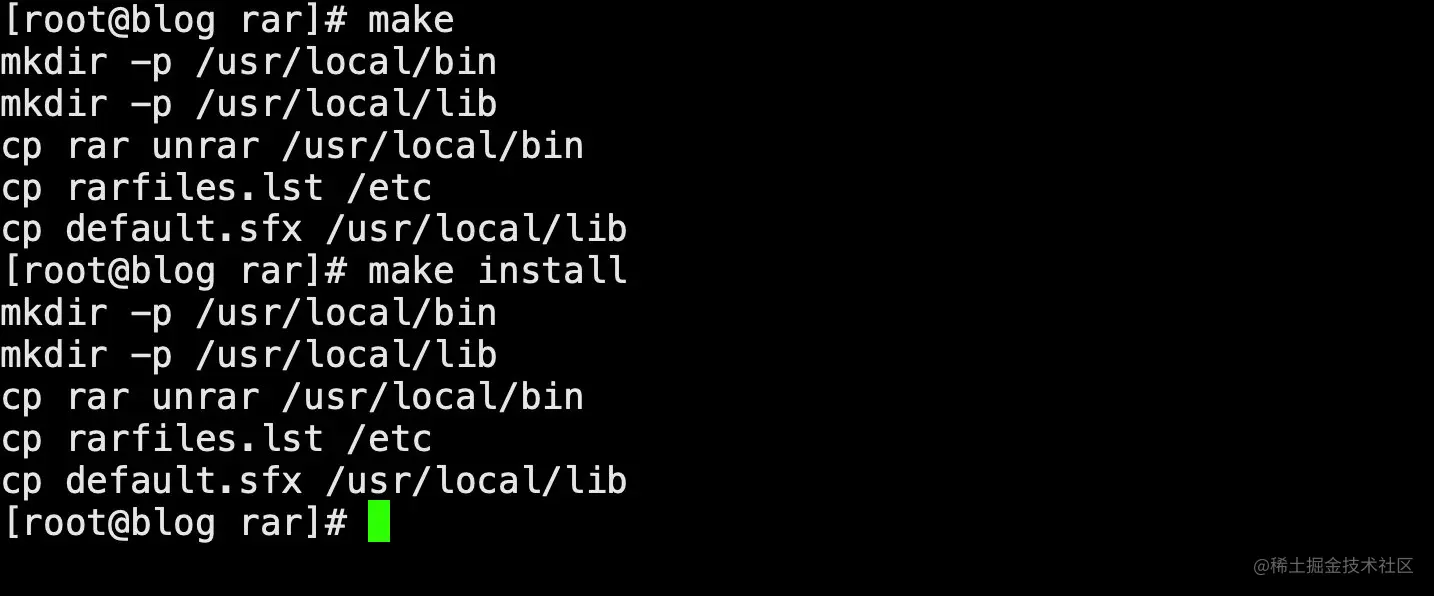
Task: Click the first 'cp rarfiles.lst /etc' line
Action: [x=216, y=188]
